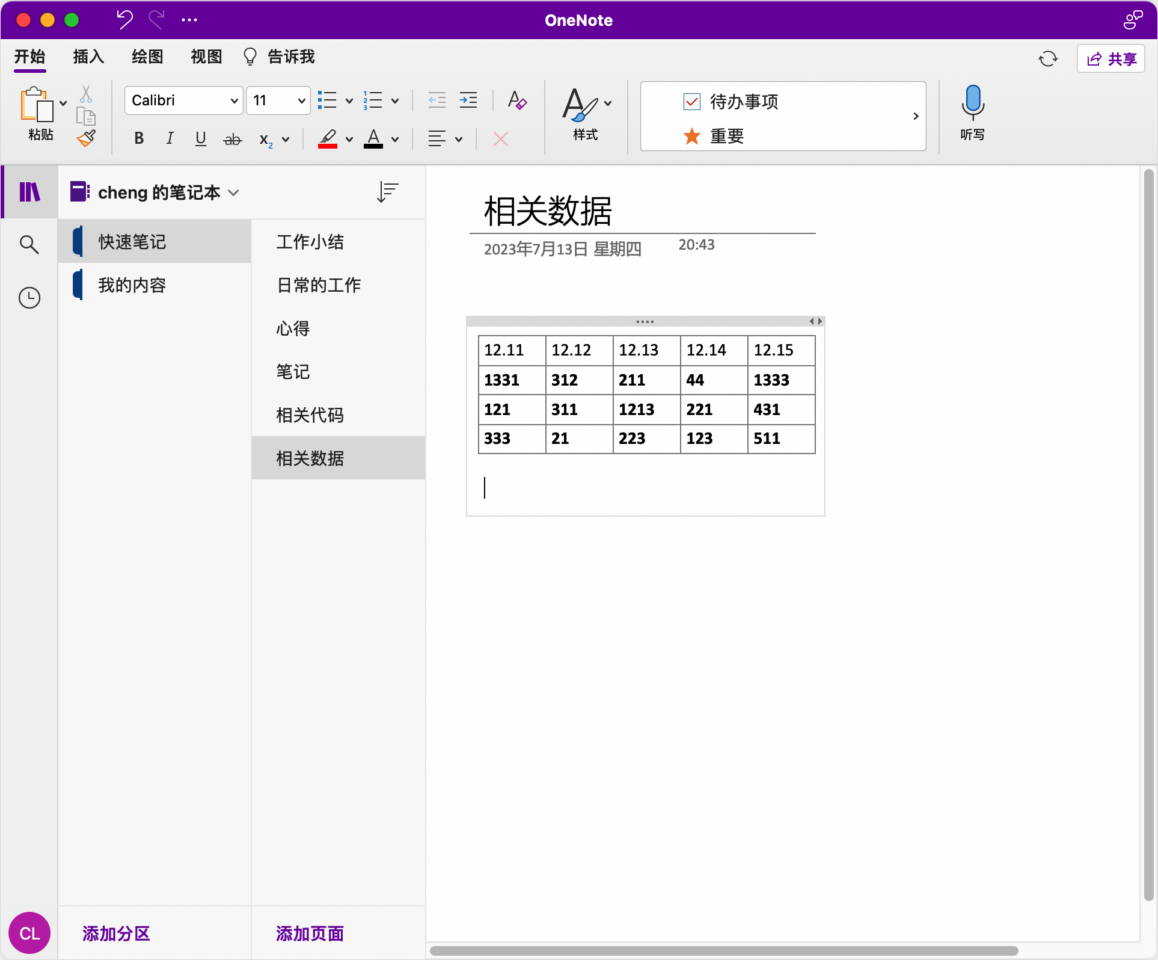Viewport: 1158px width, 960px height.
Task: Click the sort pages icon
Action: (387, 192)
